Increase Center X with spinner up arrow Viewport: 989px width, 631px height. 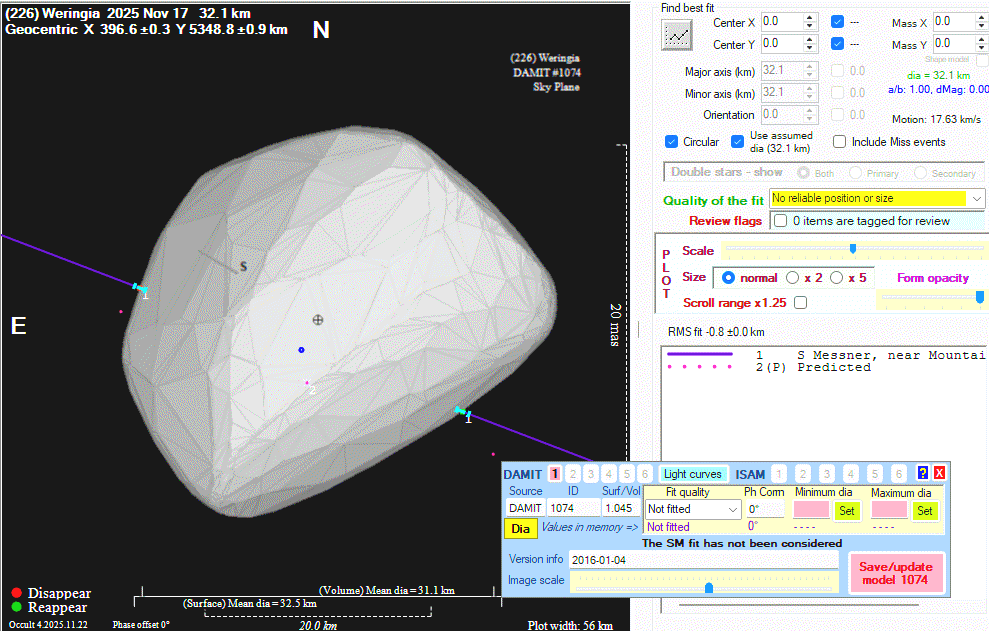point(810,17)
